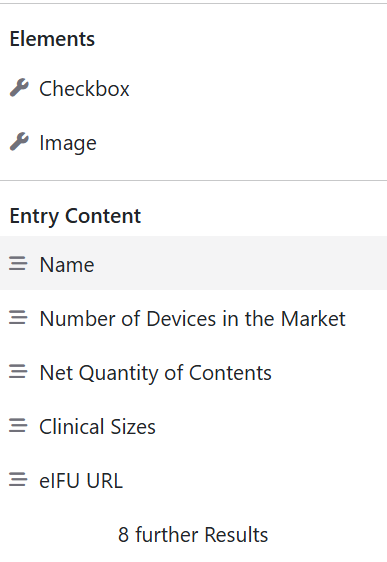The width and height of the screenshot is (387, 562).
Task: Click the lines icon next to Name
Action: [18, 263]
